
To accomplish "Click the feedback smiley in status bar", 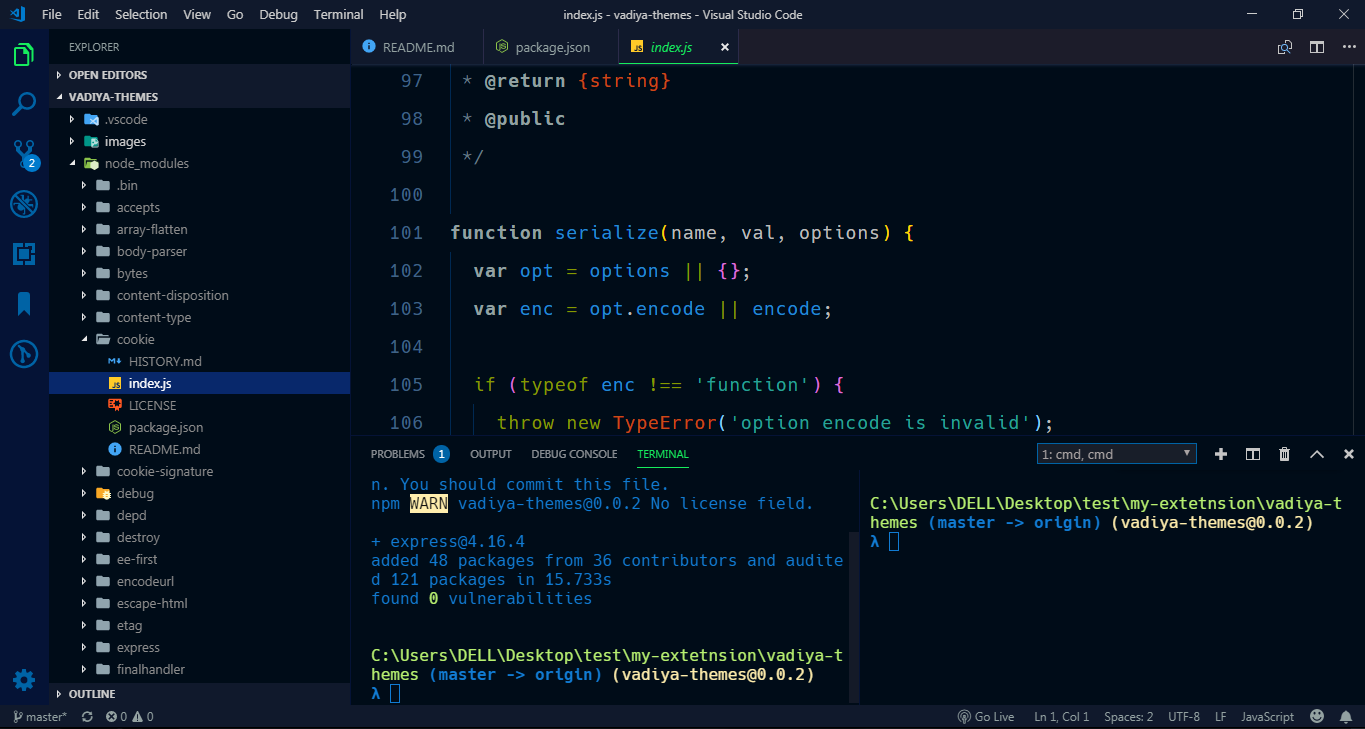I will [x=1317, y=717].
